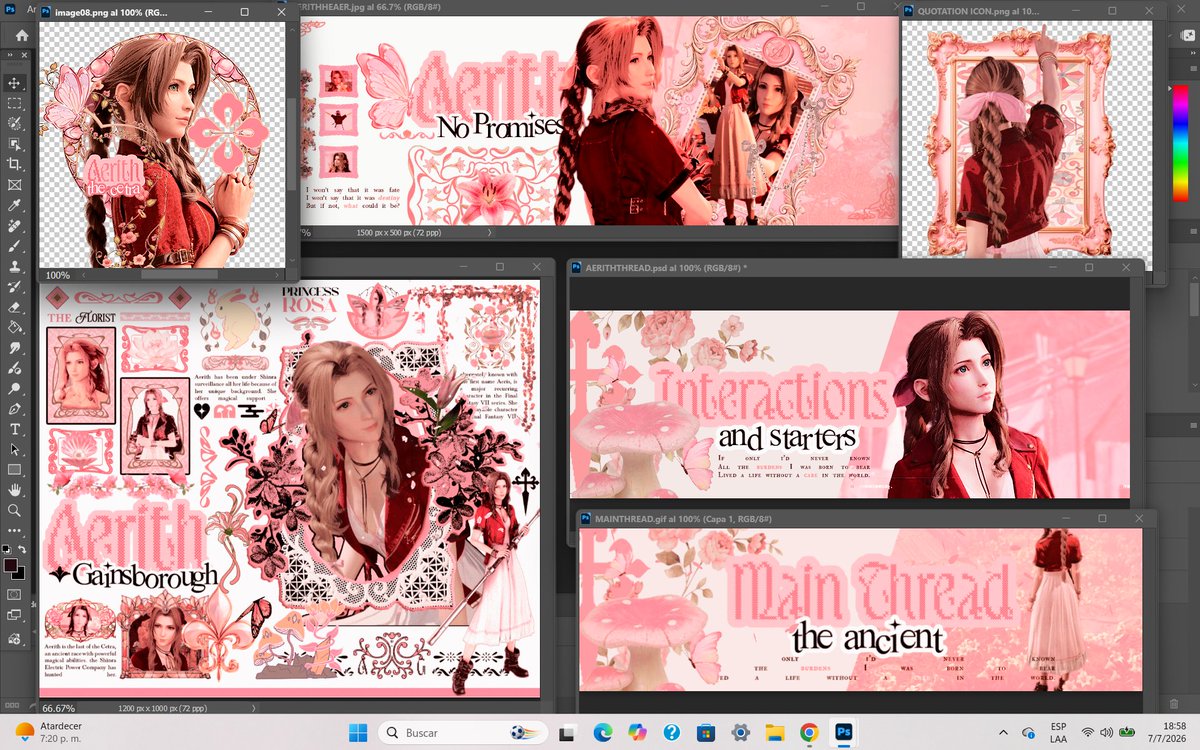
Task: Reset to default foreground and background colors
Action: click(7, 549)
